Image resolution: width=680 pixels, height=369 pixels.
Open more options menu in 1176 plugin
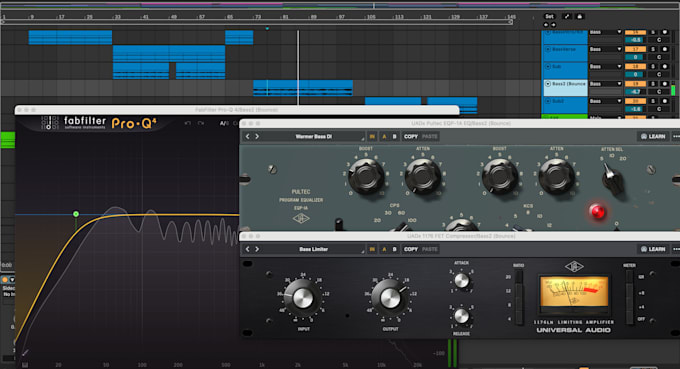coord(676,249)
